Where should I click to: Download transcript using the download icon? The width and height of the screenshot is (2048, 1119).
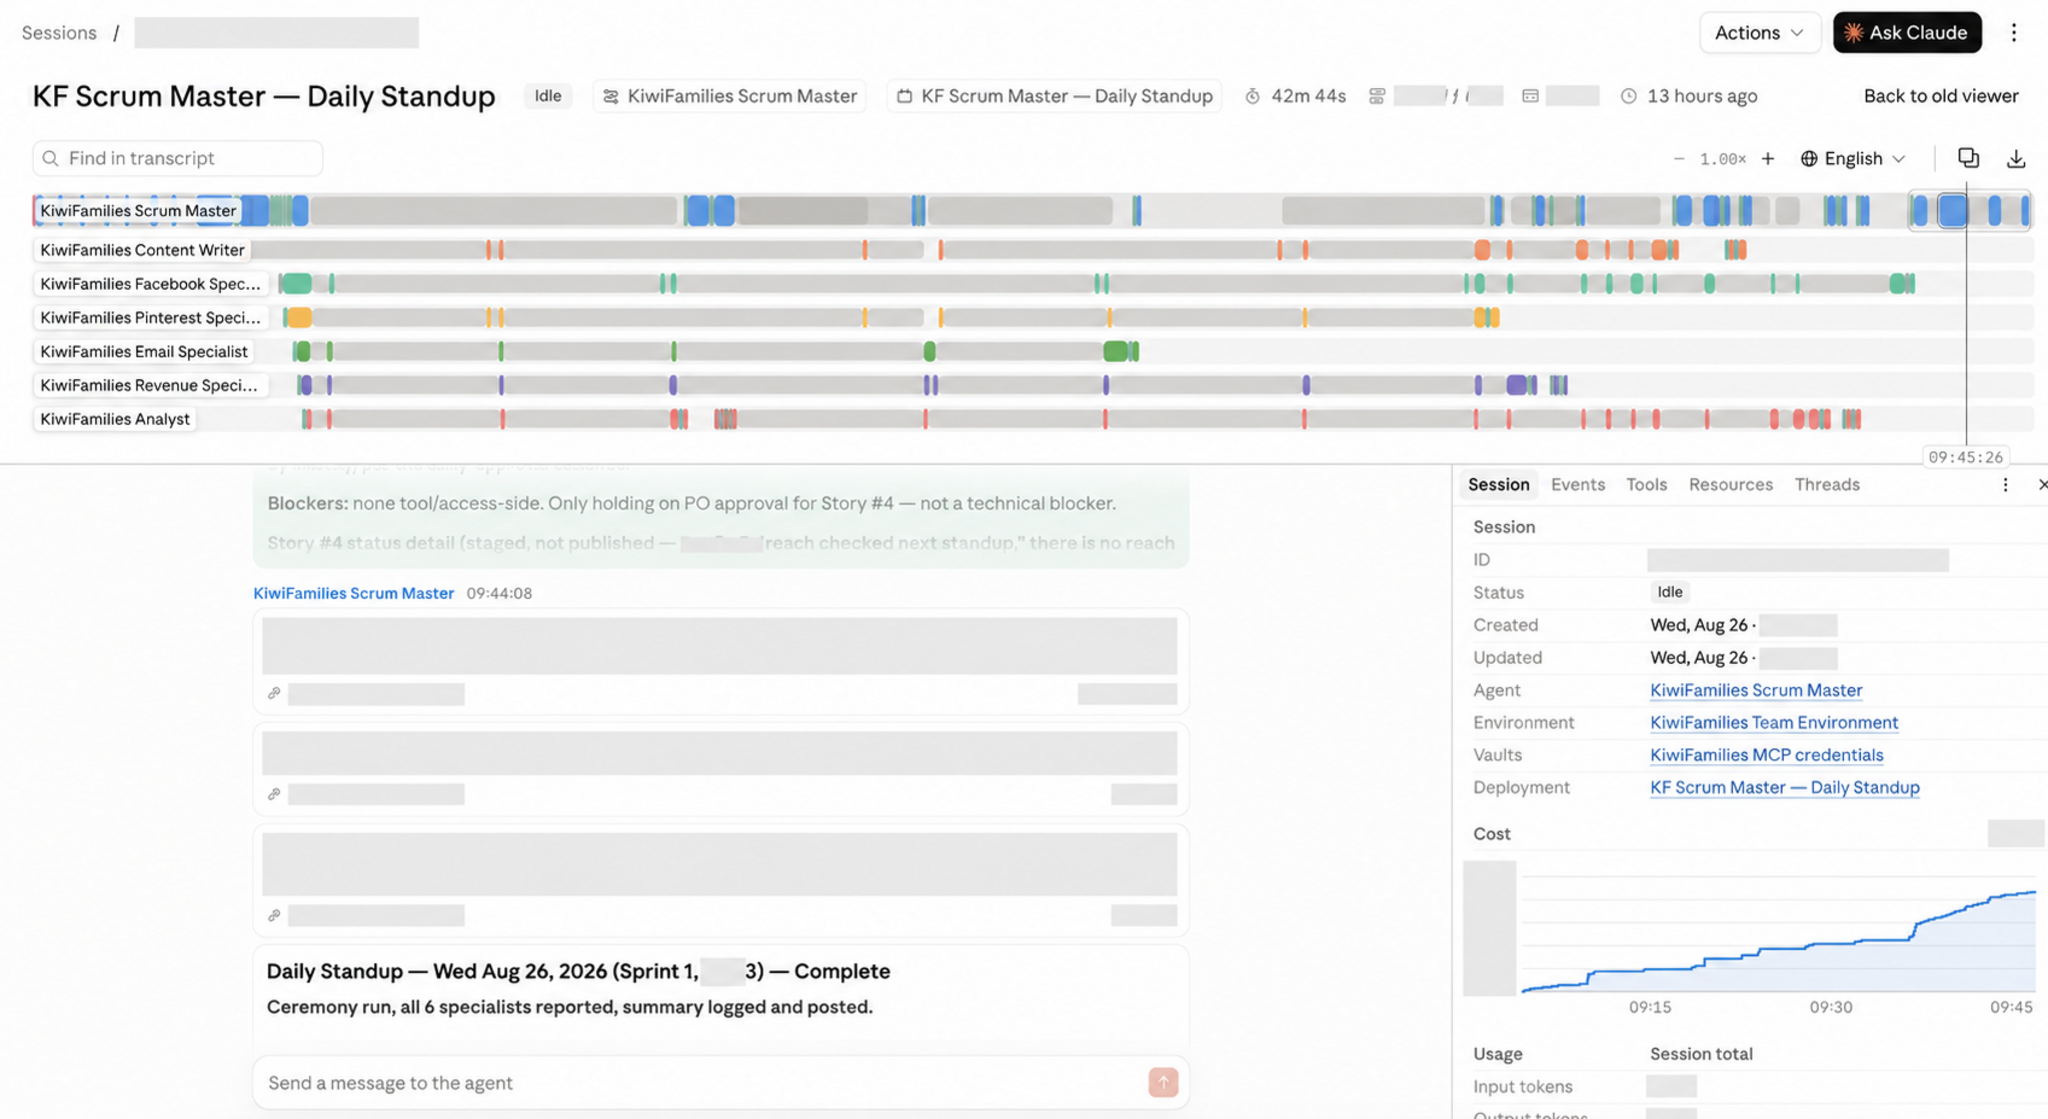click(2016, 158)
